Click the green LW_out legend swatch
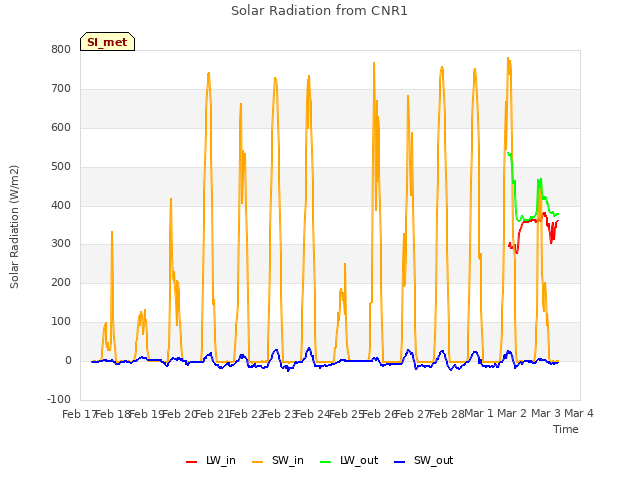 [x=326, y=462]
